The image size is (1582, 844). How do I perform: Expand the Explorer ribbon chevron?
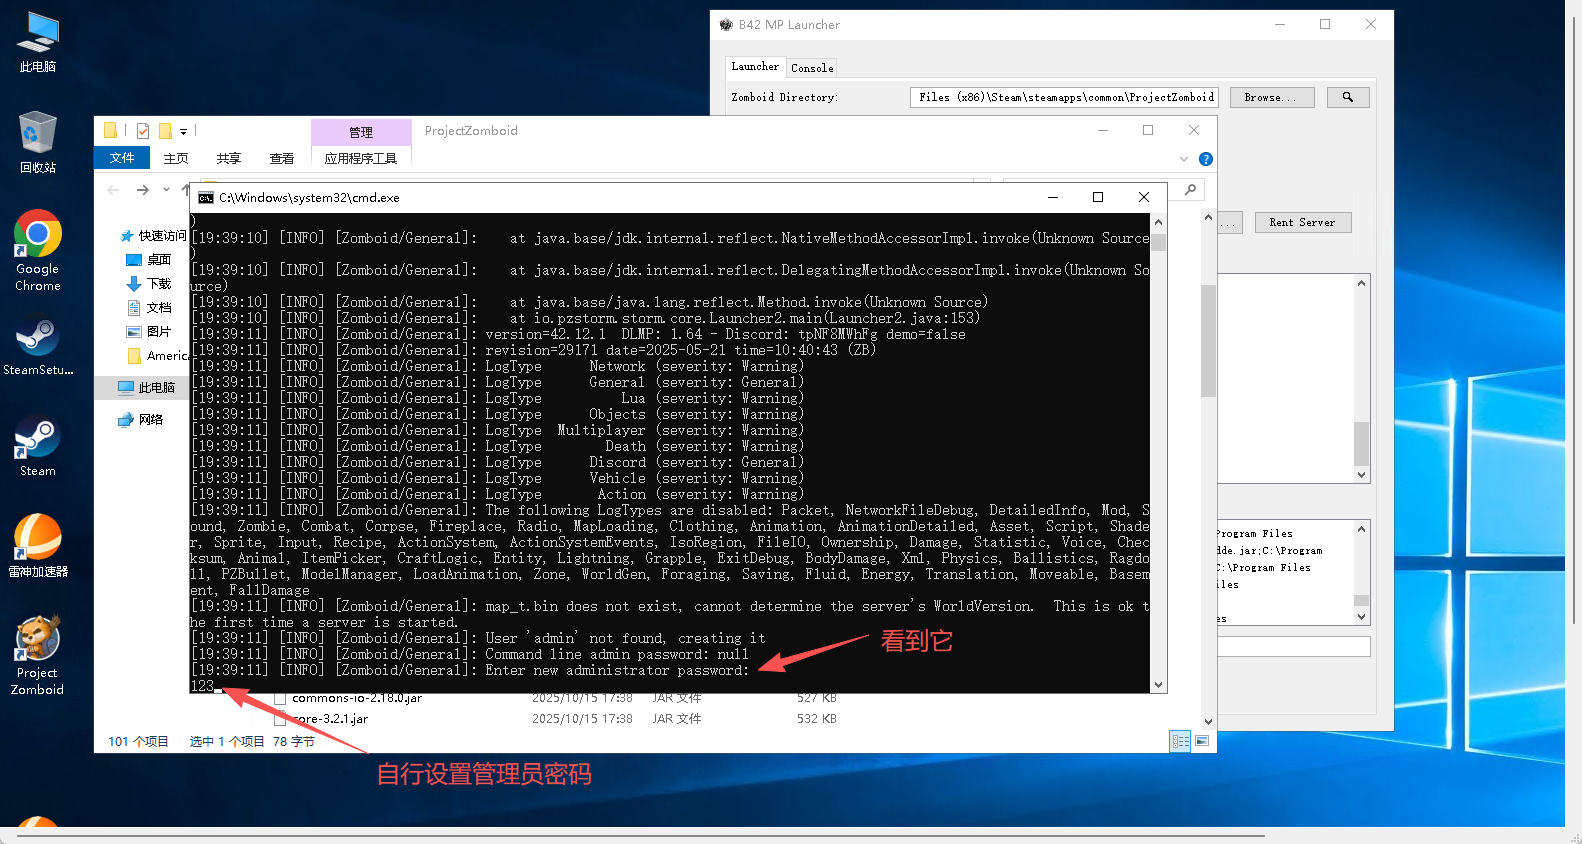(1184, 159)
